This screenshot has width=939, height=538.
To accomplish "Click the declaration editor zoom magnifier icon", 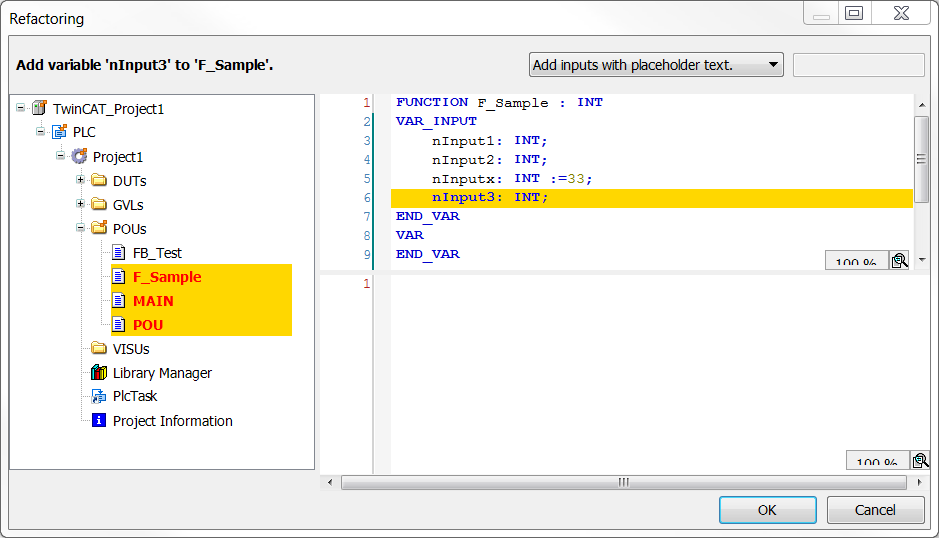I will pyautogui.click(x=899, y=261).
